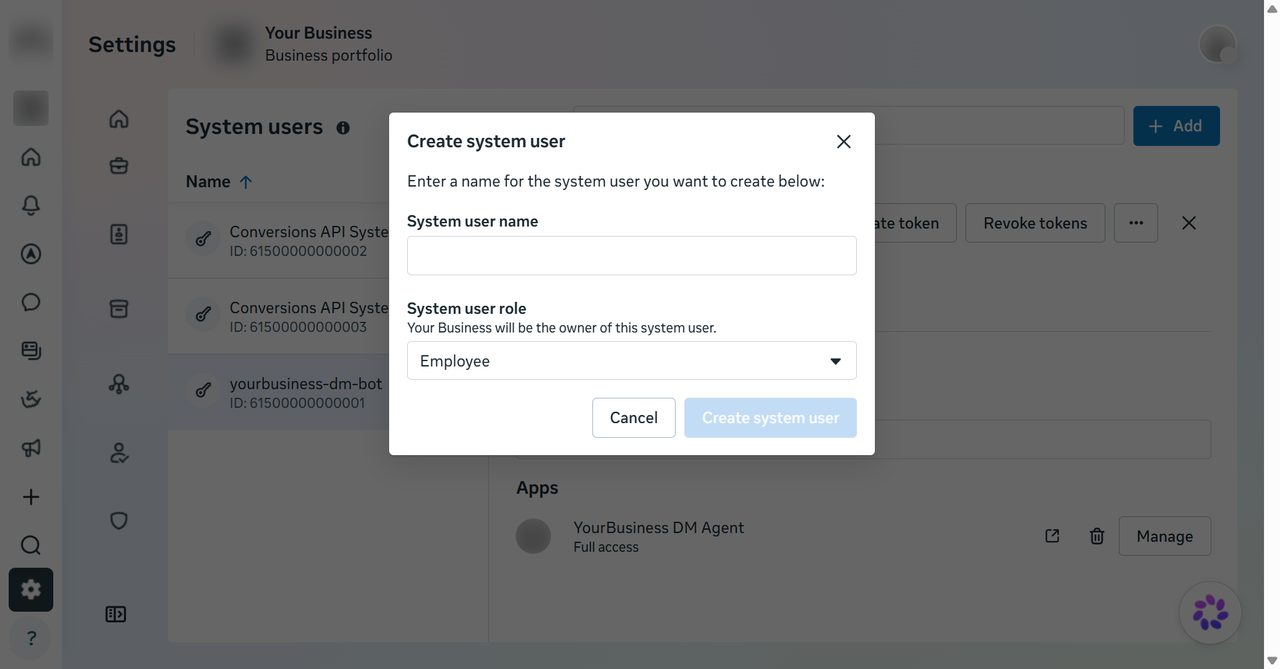The image size is (1280, 669).
Task: Click the search field beside Add
Action: (x=999, y=126)
